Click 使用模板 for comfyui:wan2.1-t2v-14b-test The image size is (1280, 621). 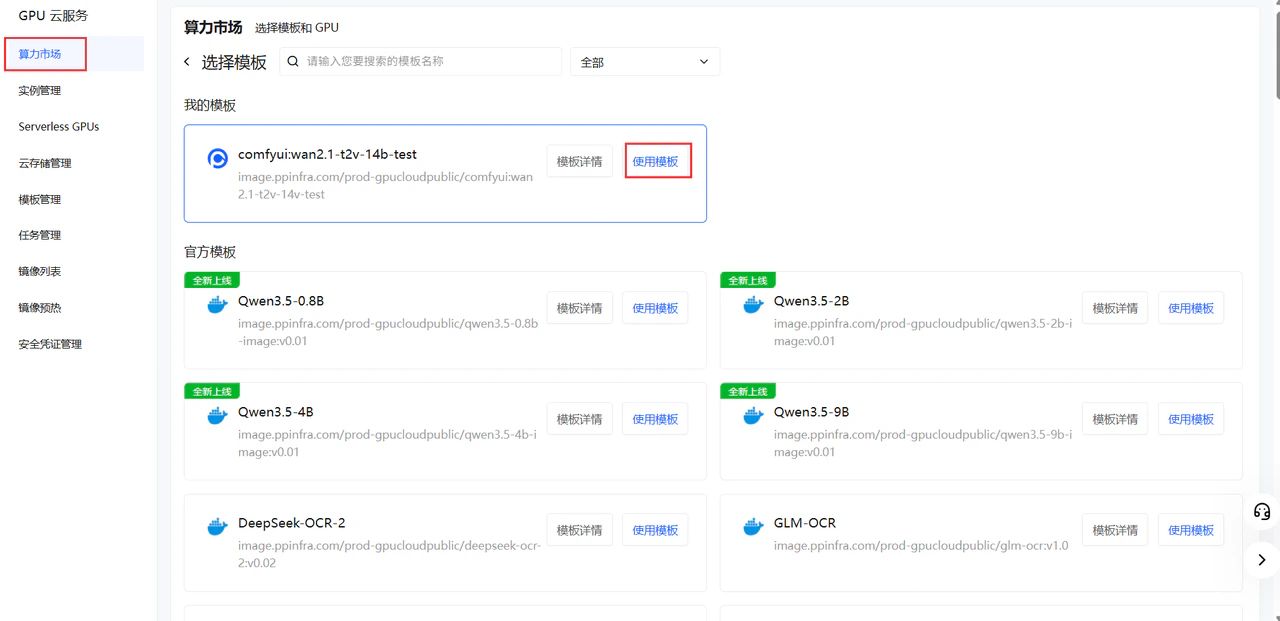(x=655, y=161)
